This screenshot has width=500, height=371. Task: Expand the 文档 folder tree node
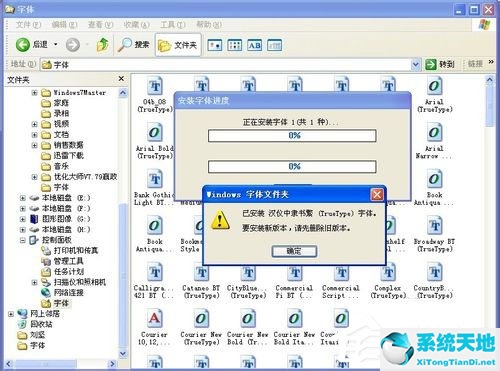[34, 135]
